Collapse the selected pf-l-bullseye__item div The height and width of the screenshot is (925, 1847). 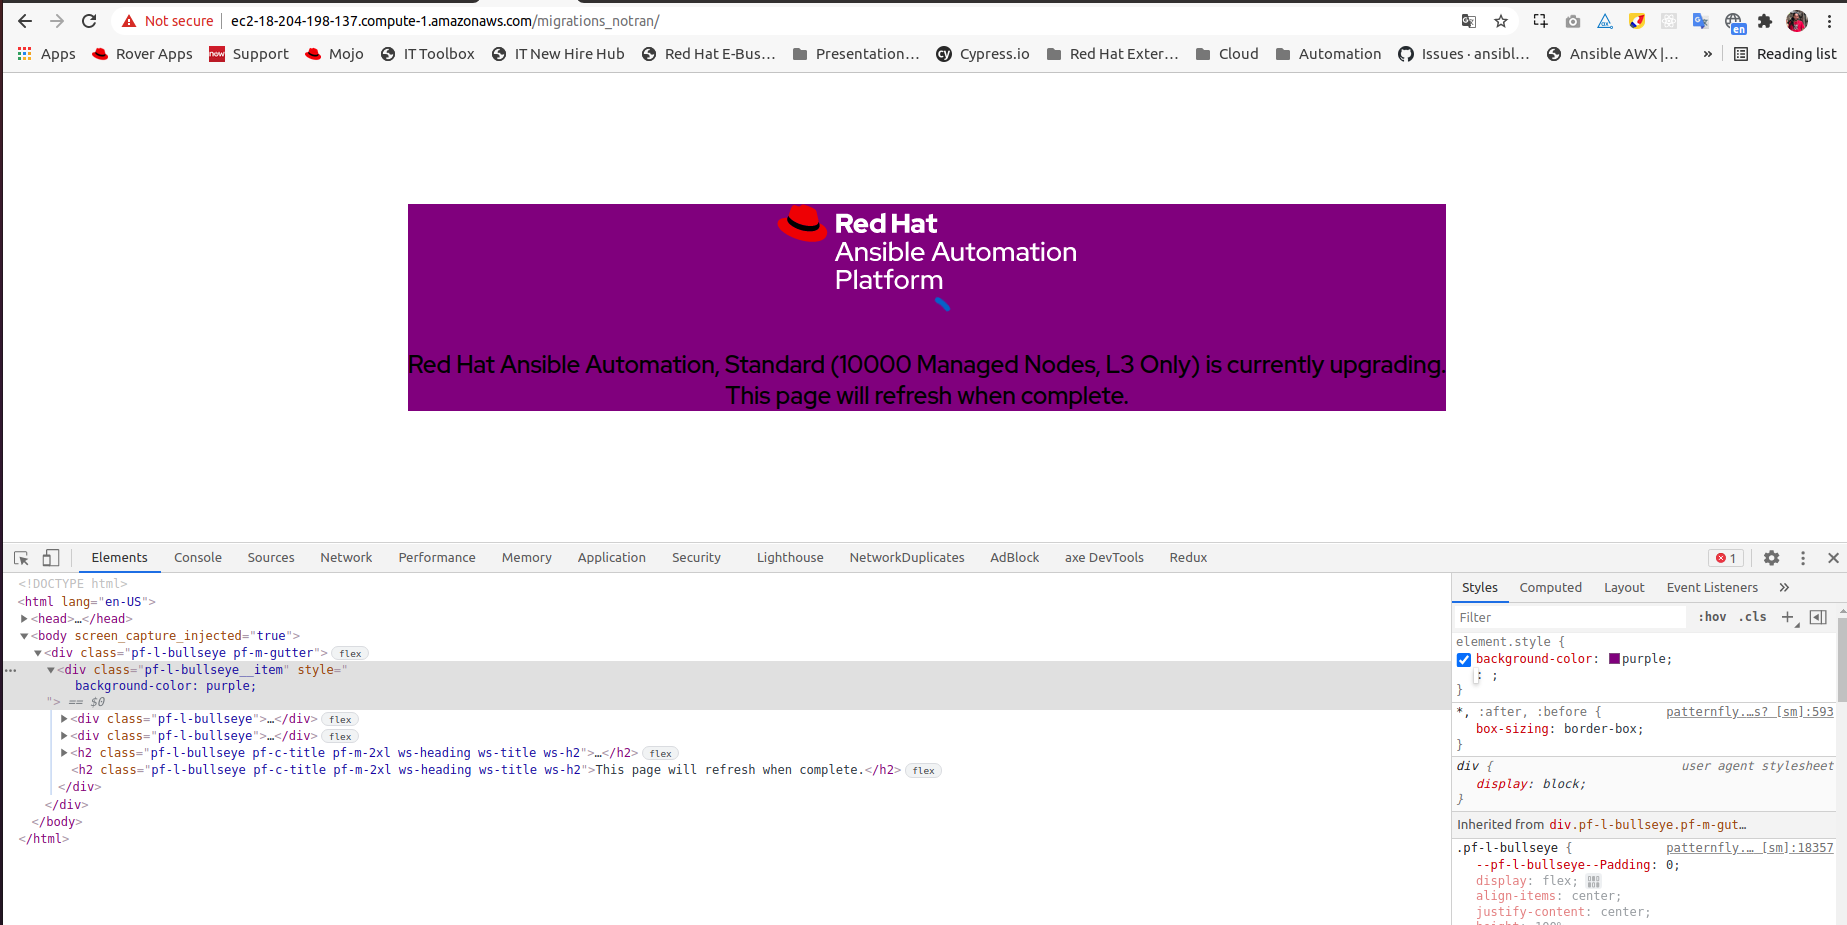pos(51,670)
